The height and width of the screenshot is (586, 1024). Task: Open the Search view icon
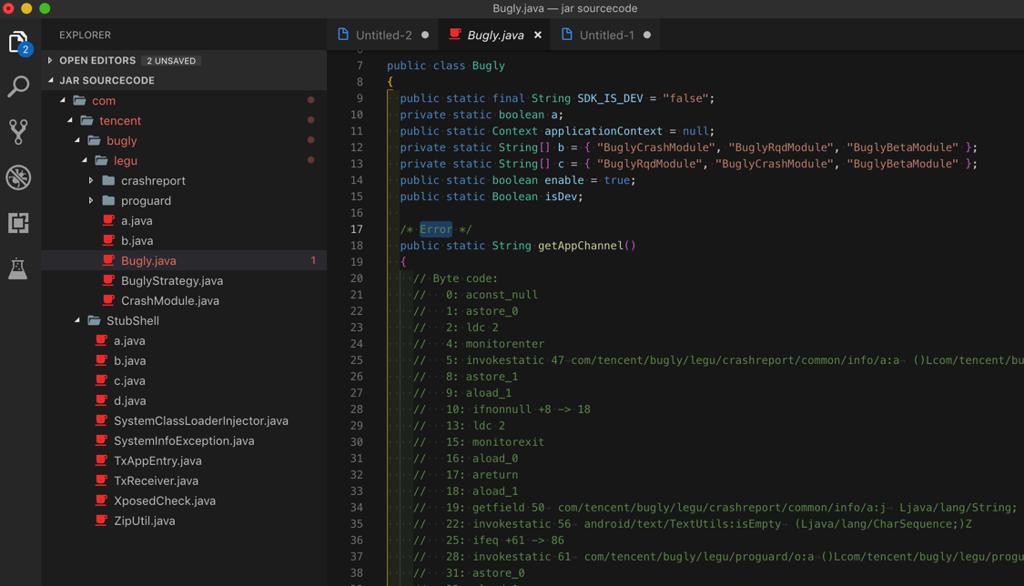pyautogui.click(x=18, y=87)
